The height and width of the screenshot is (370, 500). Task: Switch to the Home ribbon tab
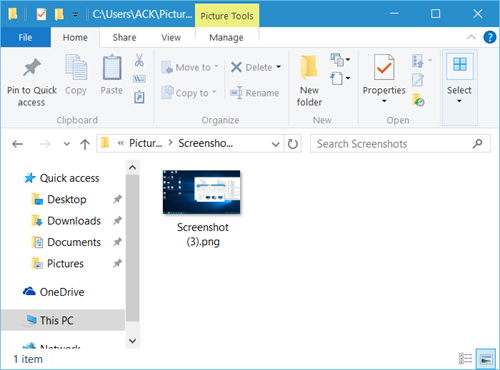75,37
